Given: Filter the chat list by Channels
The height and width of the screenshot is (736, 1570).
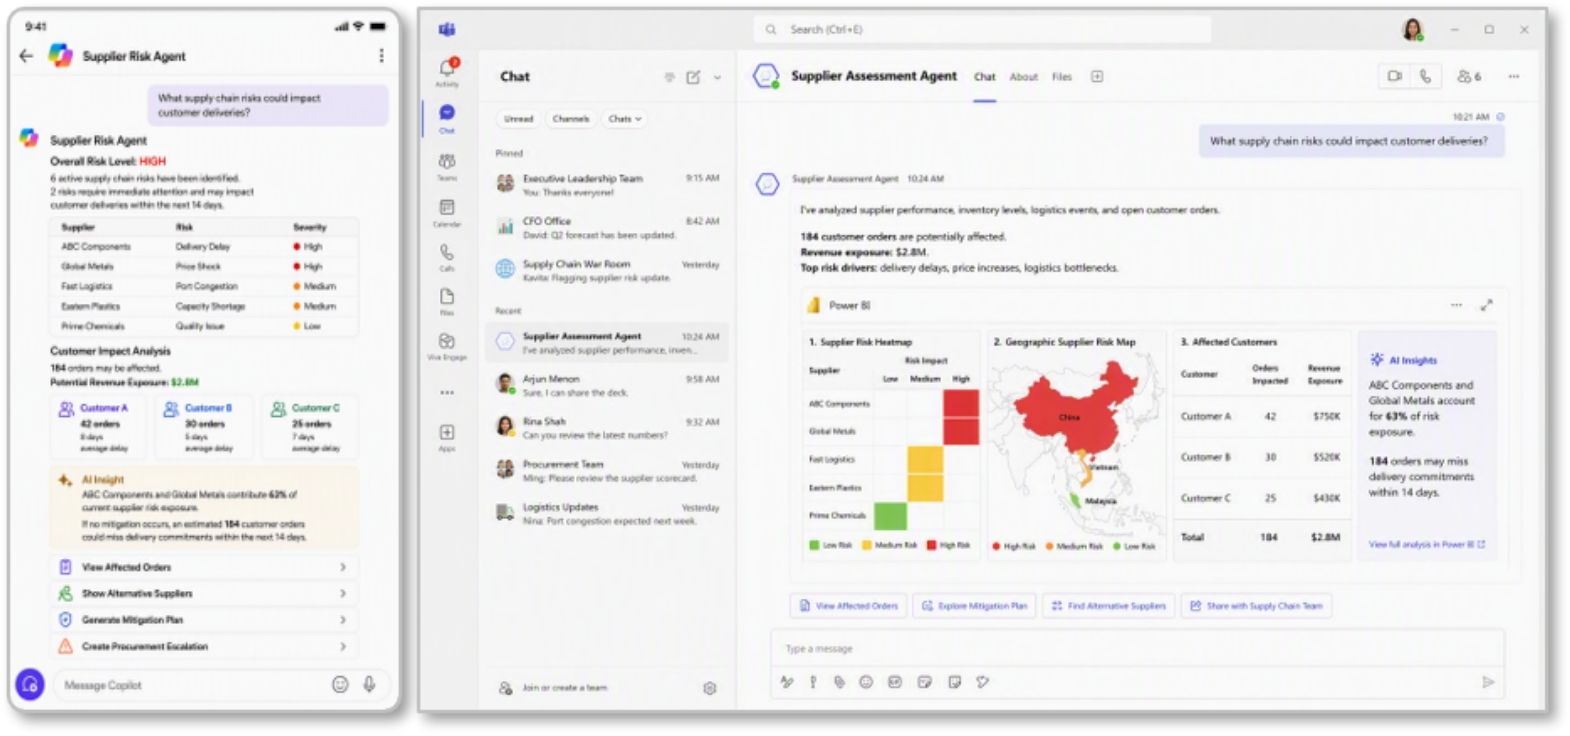Looking at the screenshot, I should click(571, 118).
